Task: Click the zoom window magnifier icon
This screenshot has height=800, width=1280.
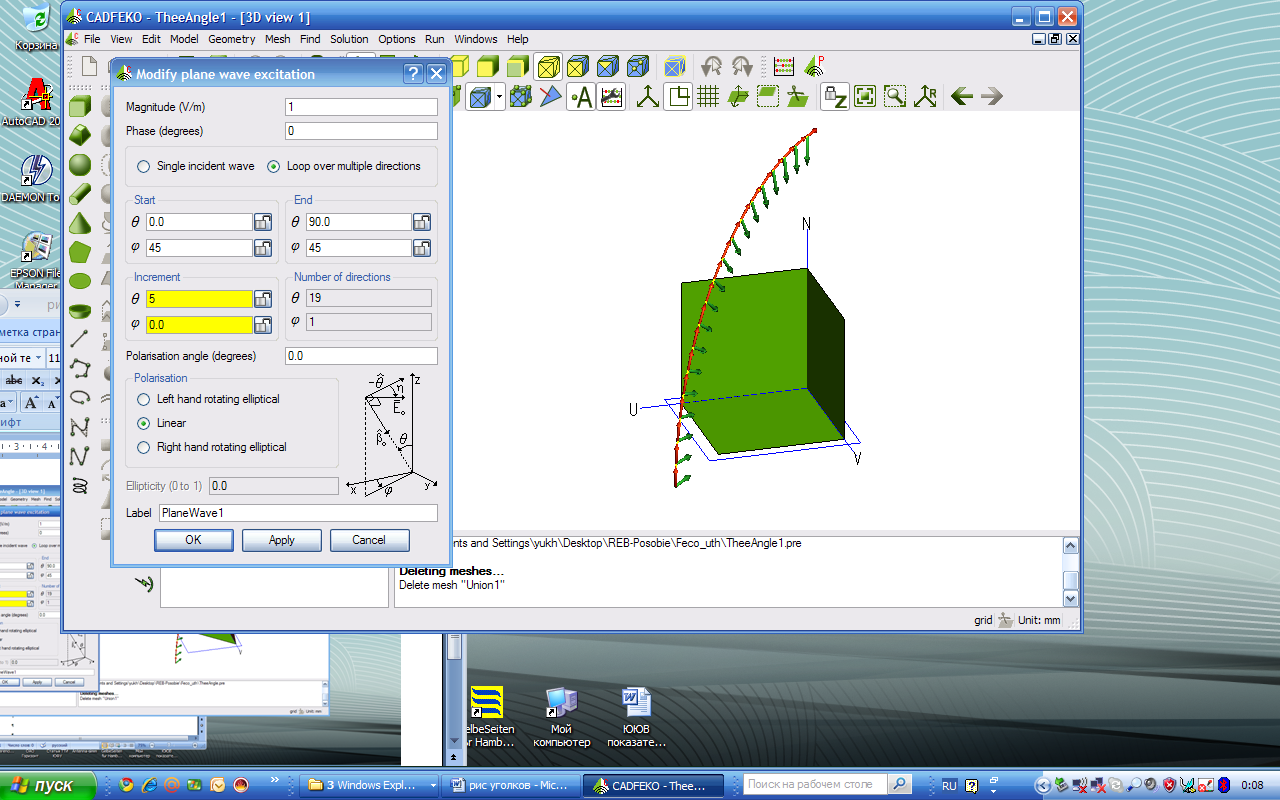Action: click(x=895, y=97)
